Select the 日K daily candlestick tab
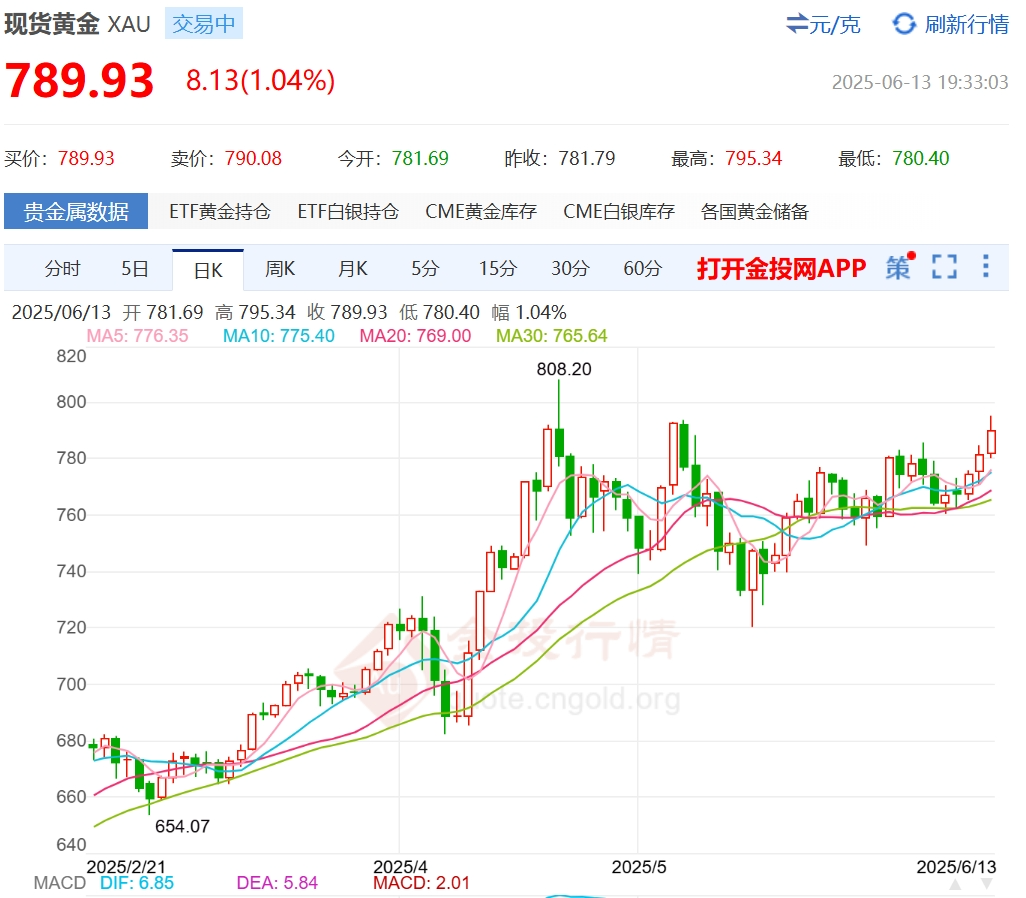The image size is (1026, 898). pyautogui.click(x=208, y=270)
